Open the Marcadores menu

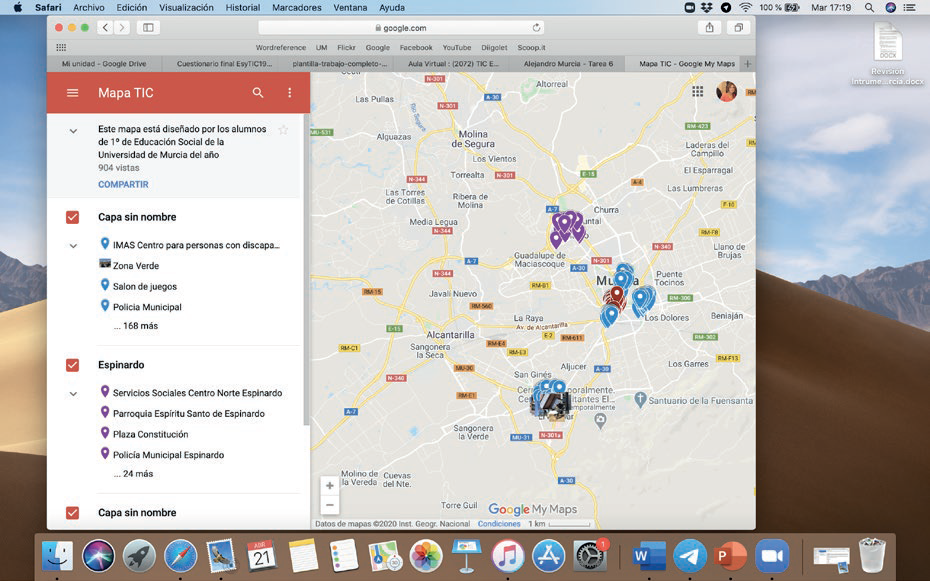[297, 8]
